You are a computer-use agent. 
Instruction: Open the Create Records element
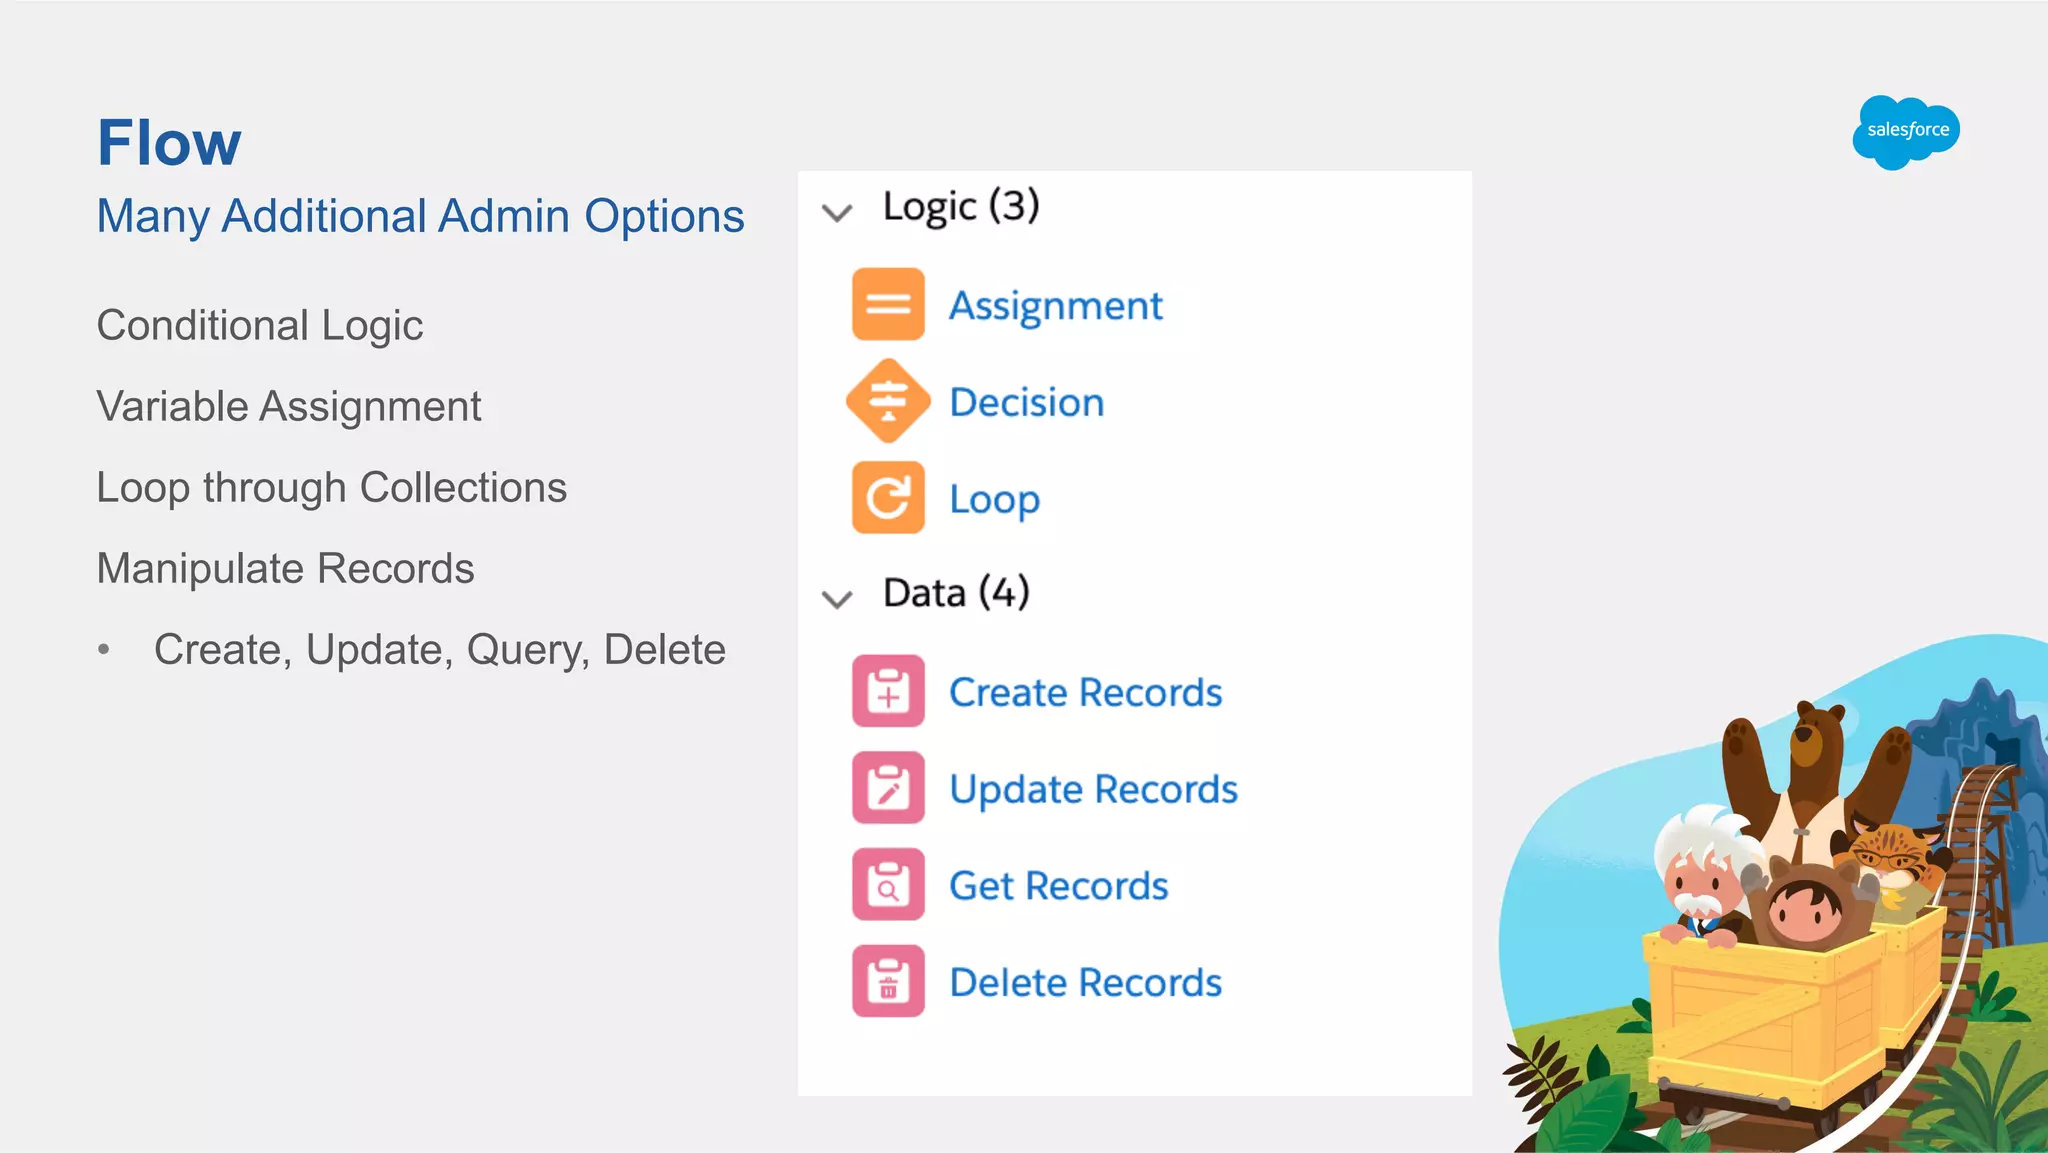pos(1086,692)
